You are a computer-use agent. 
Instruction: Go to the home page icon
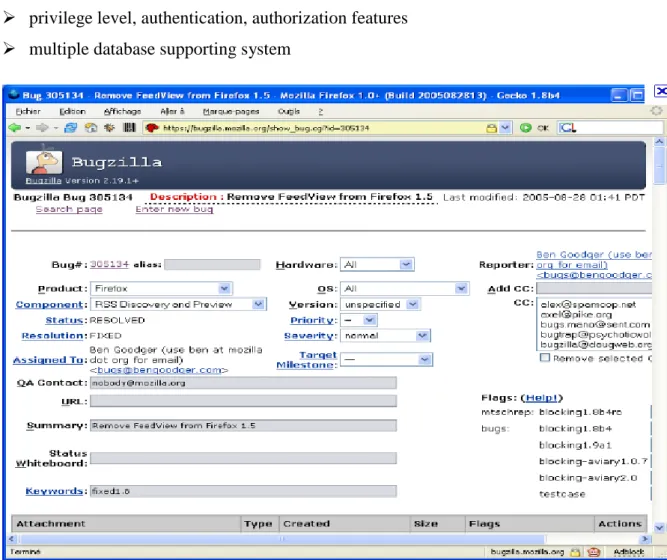click(91, 128)
